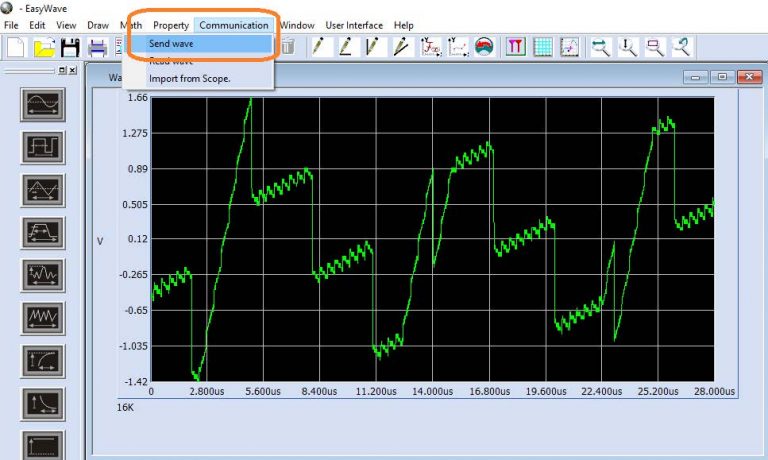The width and height of the screenshot is (768, 460).
Task: Click the delete trash can toolbar icon
Action: [287, 47]
